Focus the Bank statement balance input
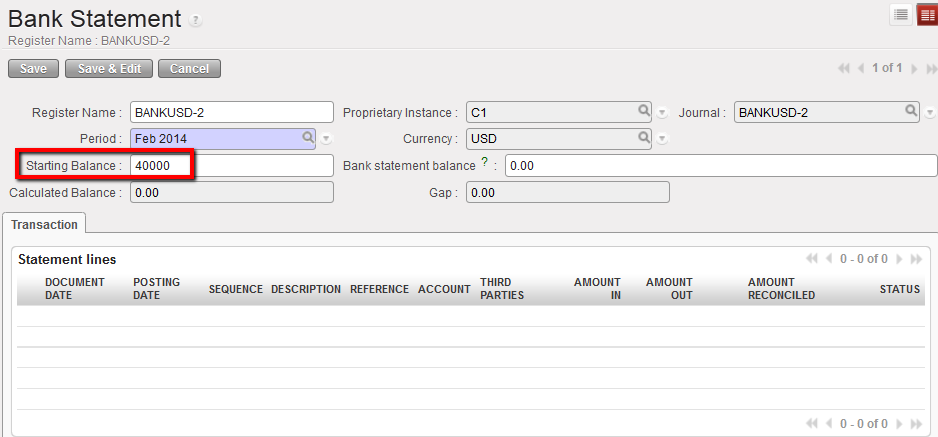 tap(720, 165)
